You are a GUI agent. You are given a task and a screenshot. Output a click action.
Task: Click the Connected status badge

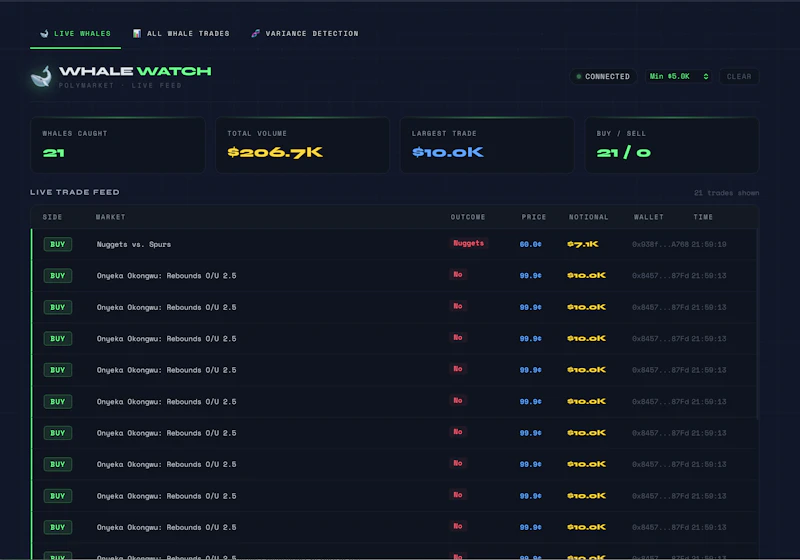(603, 77)
